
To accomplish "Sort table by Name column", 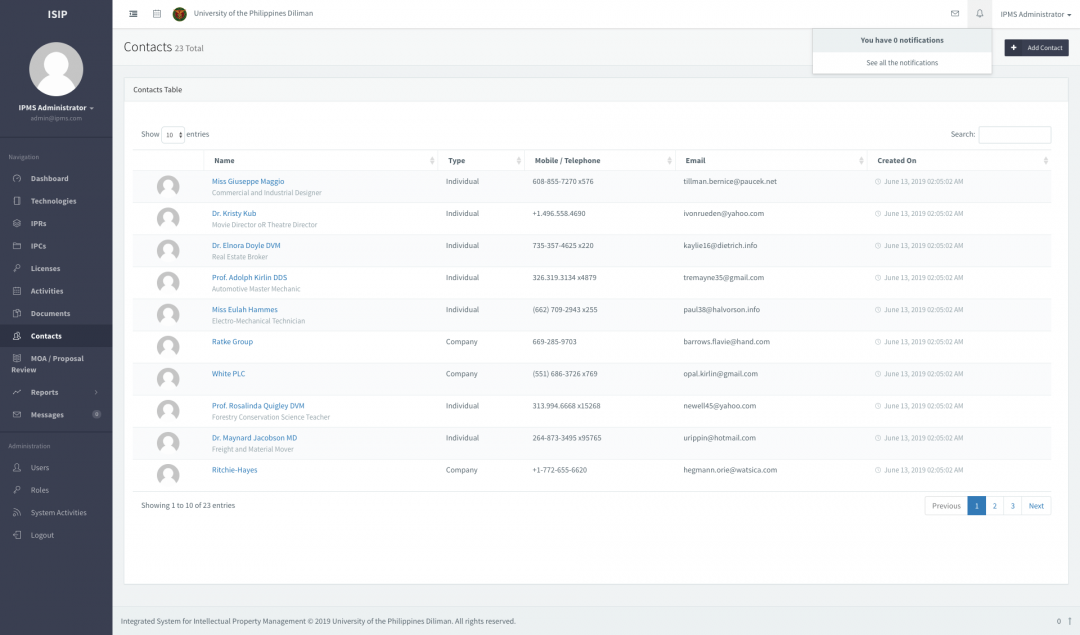I will 321,160.
